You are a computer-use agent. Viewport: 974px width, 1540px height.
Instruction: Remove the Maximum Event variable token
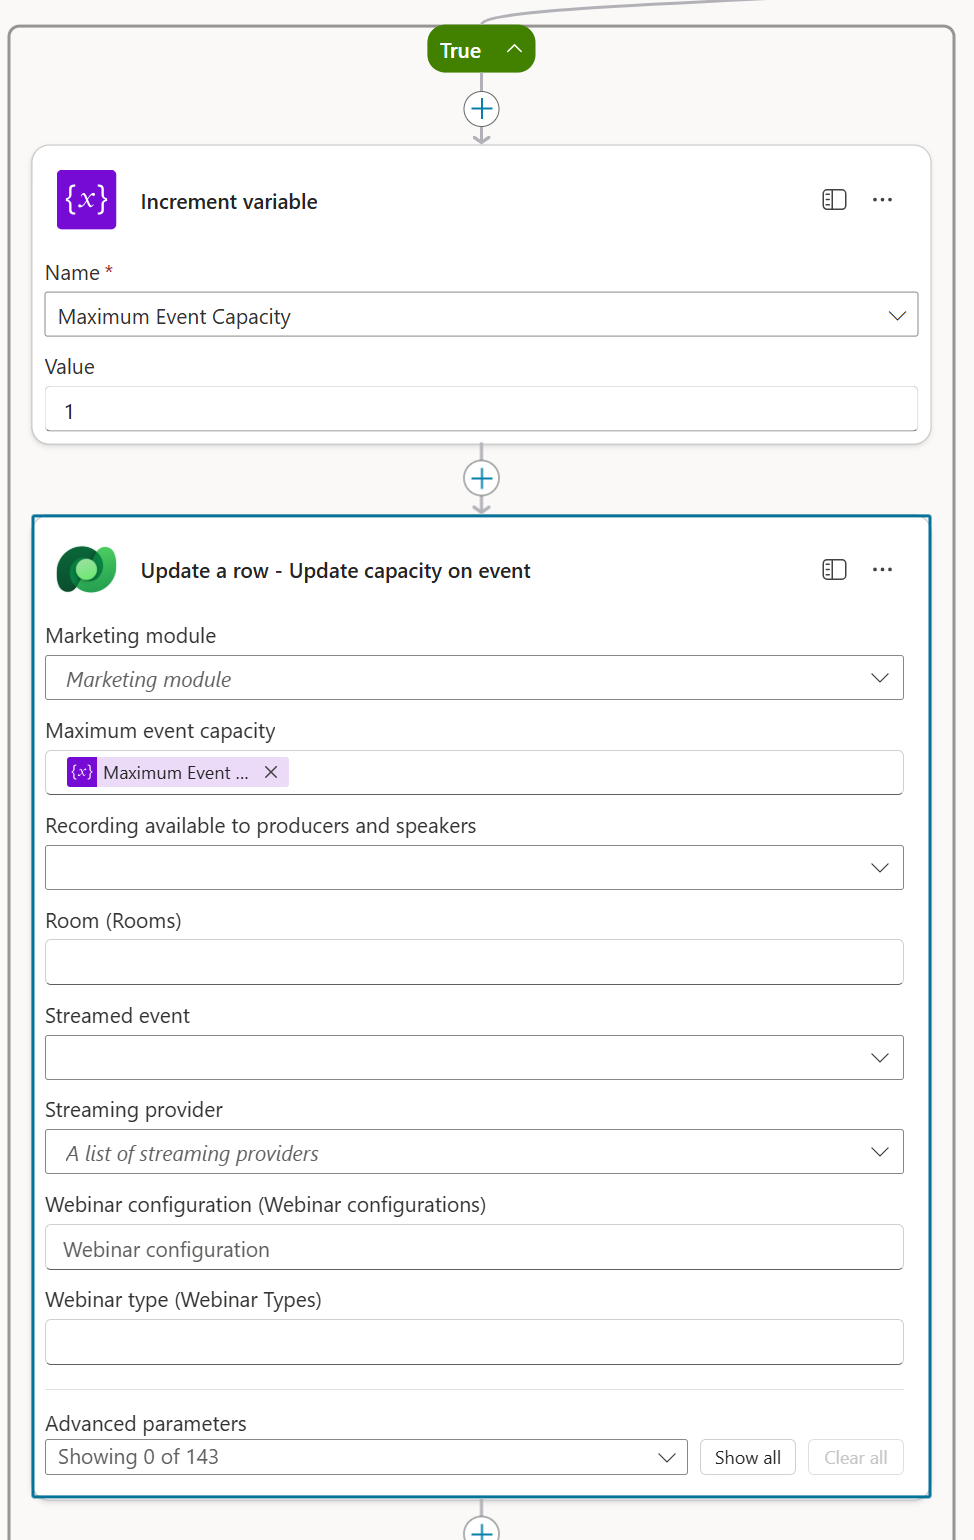(271, 772)
